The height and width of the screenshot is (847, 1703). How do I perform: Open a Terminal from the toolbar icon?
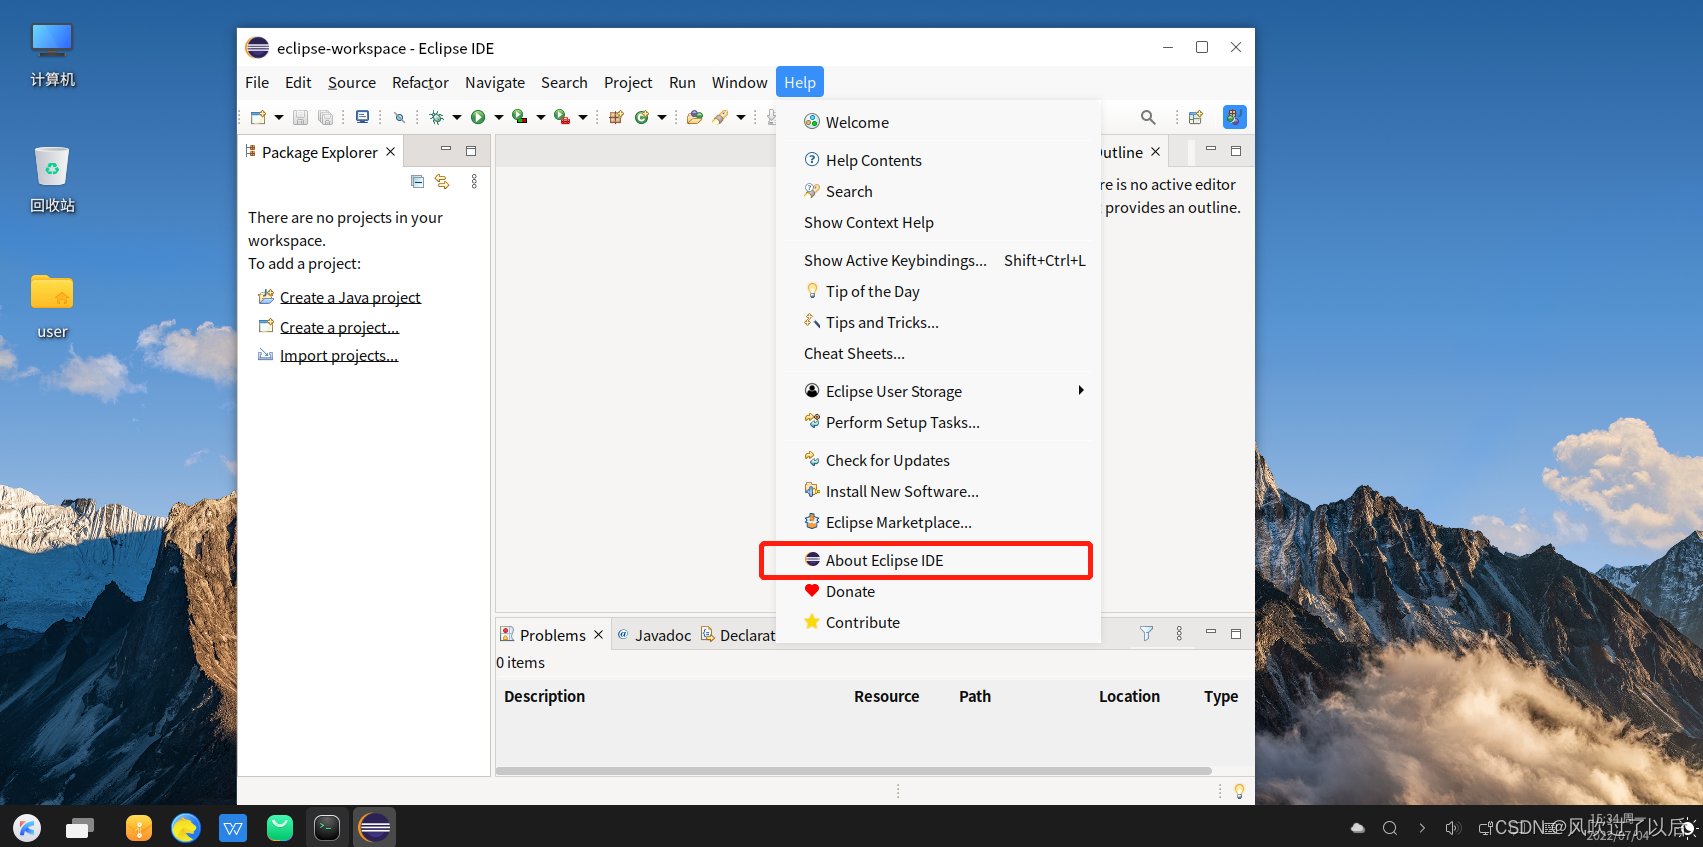(x=362, y=117)
